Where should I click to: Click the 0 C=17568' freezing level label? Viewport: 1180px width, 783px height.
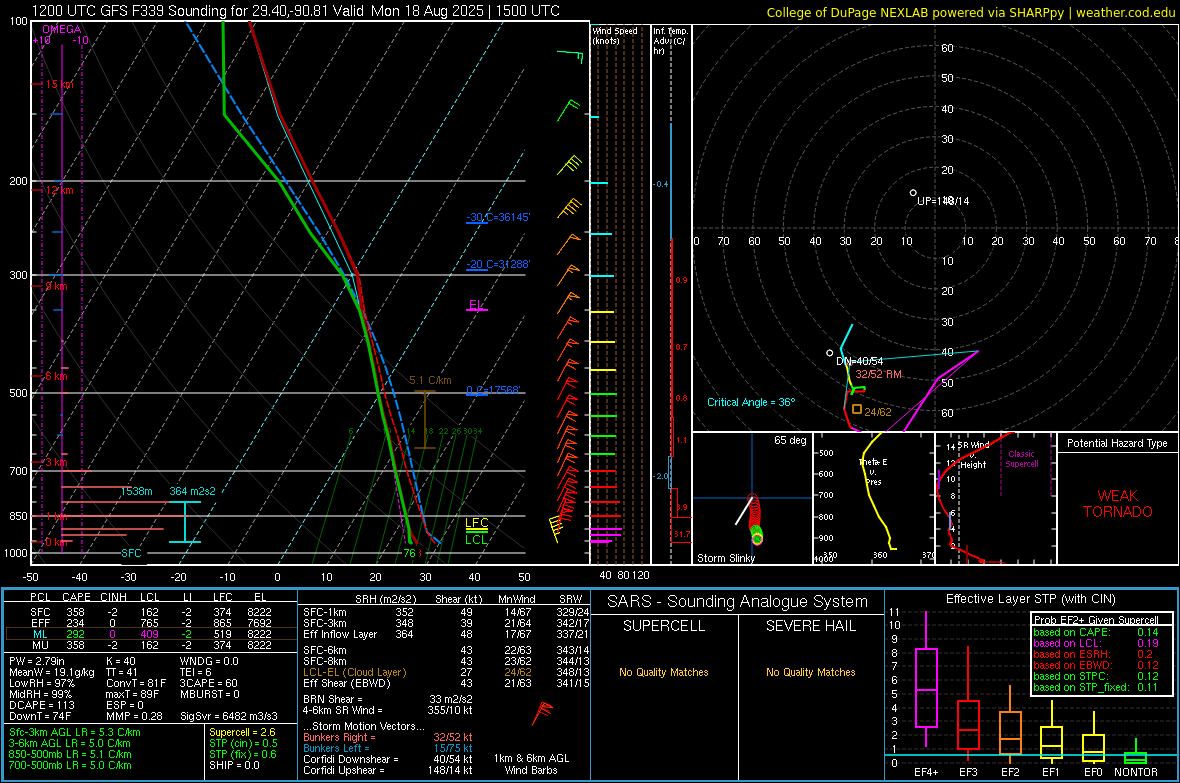tap(494, 390)
